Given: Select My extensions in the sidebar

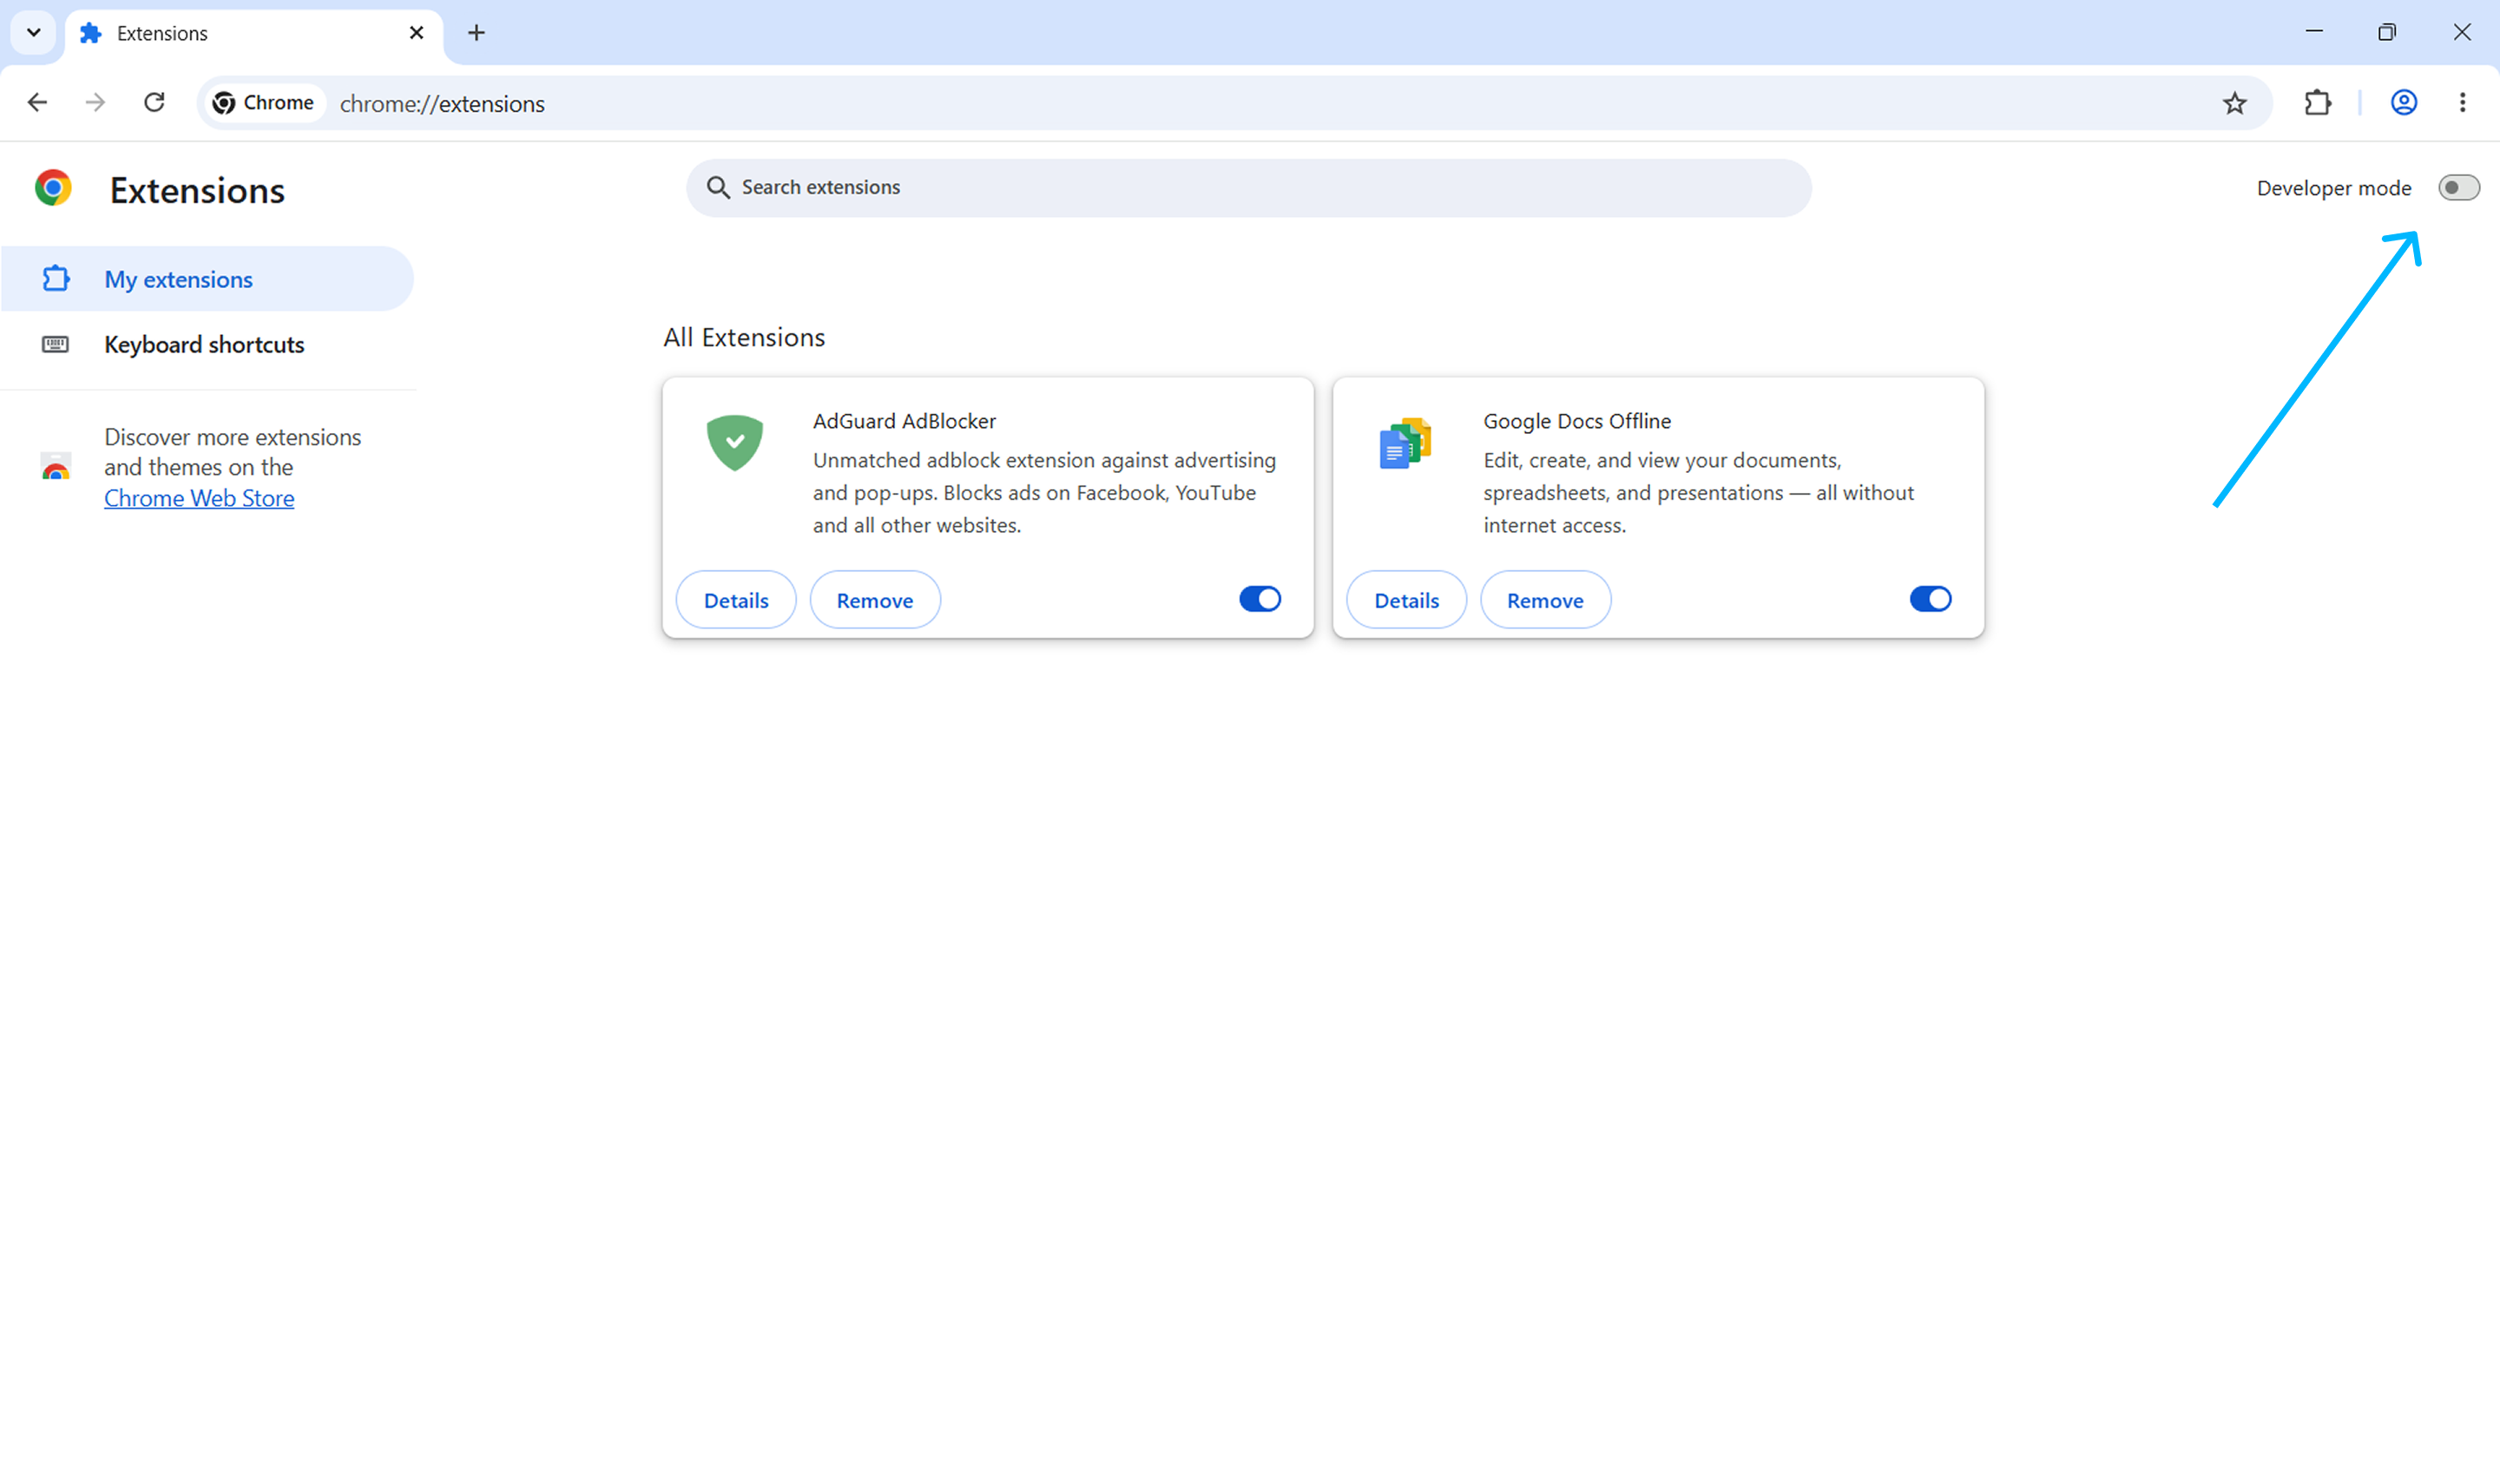Looking at the screenshot, I should coord(207,279).
